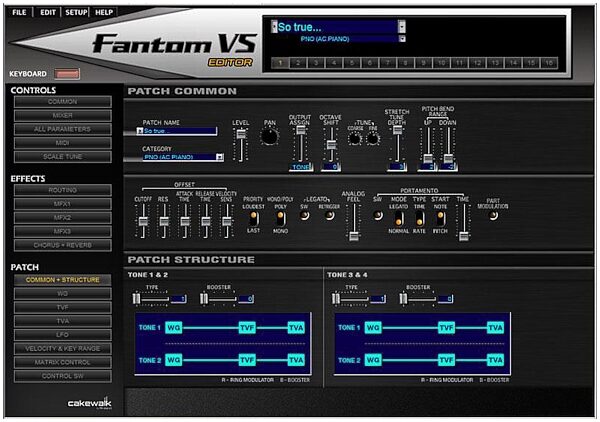Image resolution: width=600 pixels, height=422 pixels.
Task: Toggle the LEGATO RETRIGGER button
Action: (329, 215)
